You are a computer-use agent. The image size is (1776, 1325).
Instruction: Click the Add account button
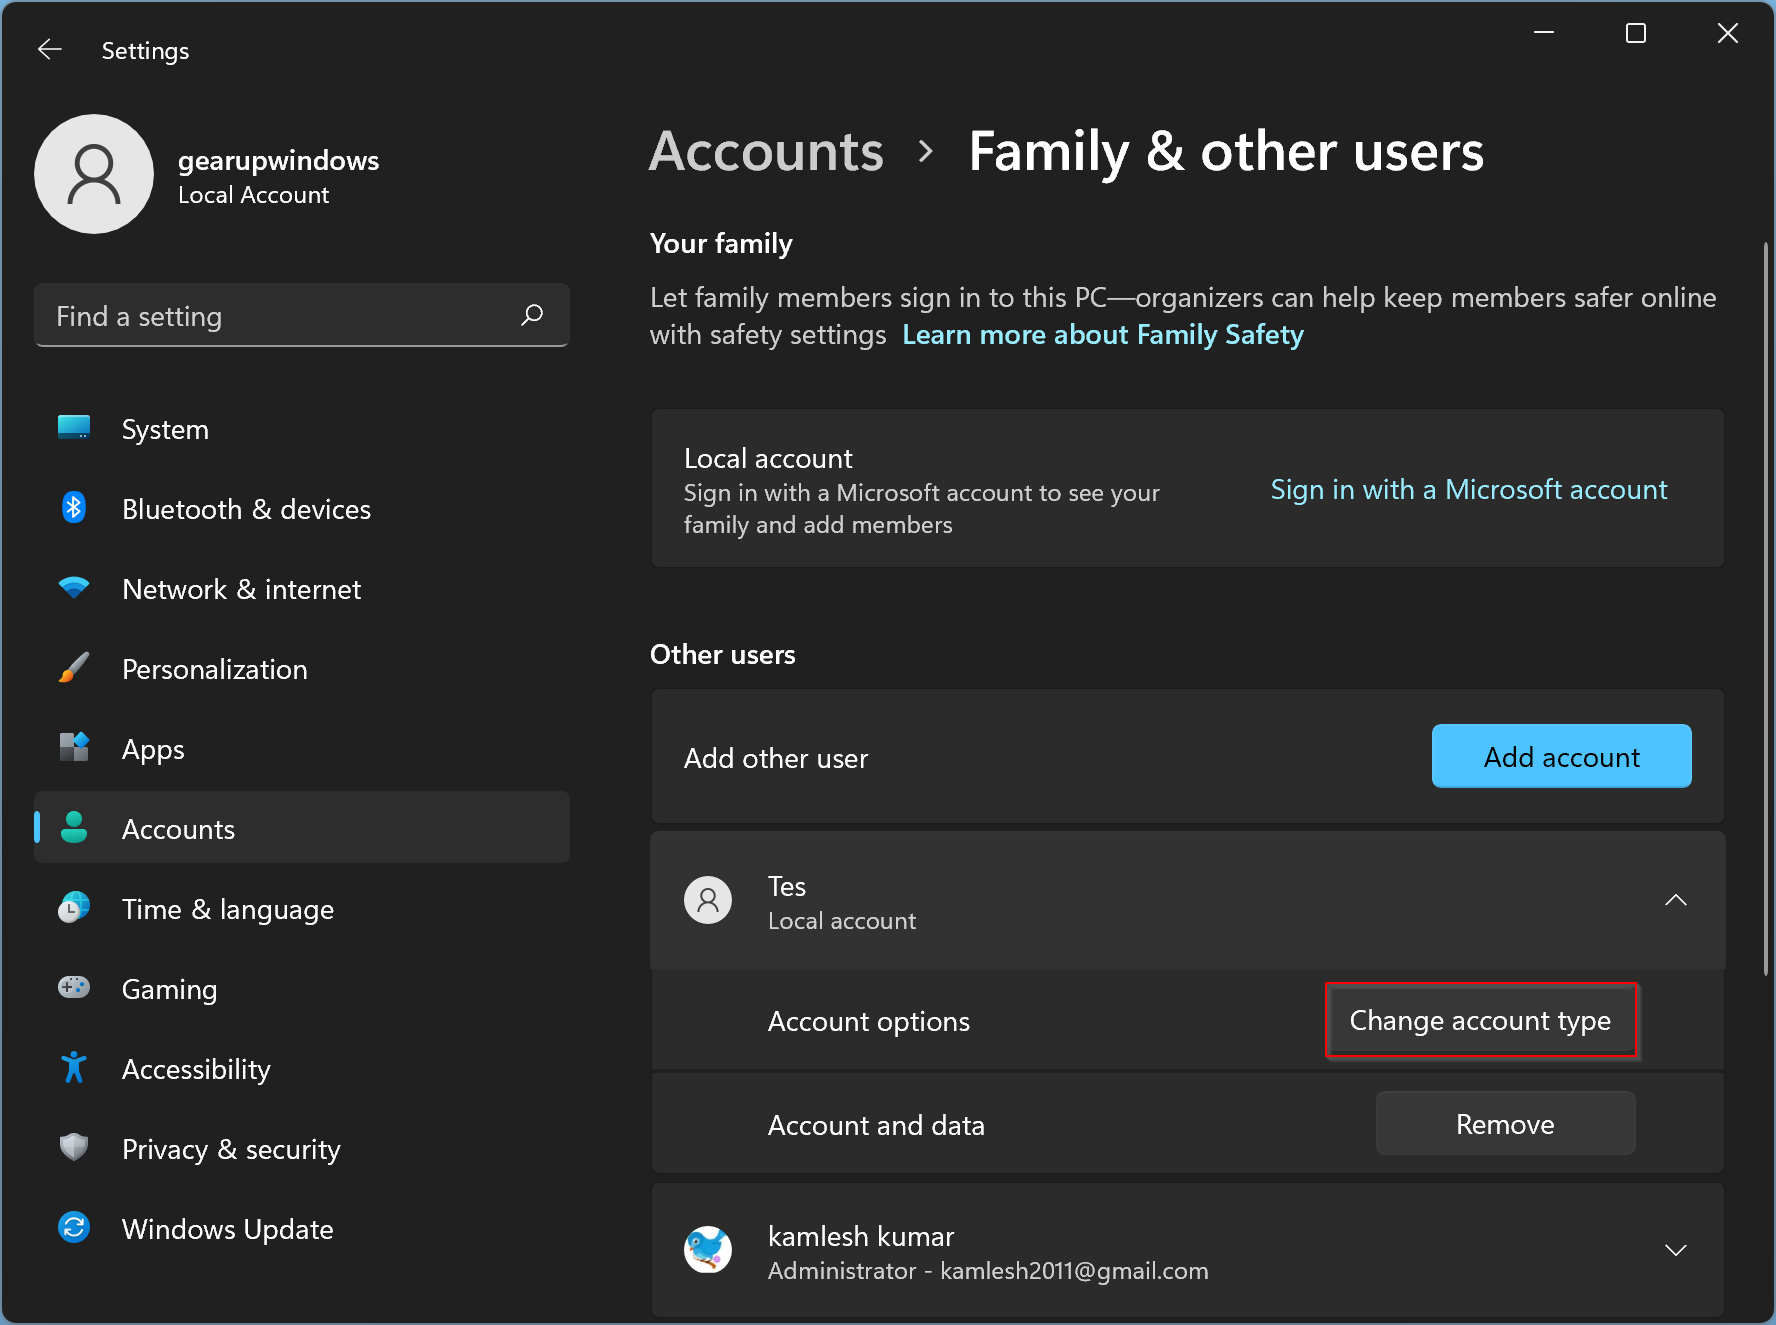(1561, 757)
